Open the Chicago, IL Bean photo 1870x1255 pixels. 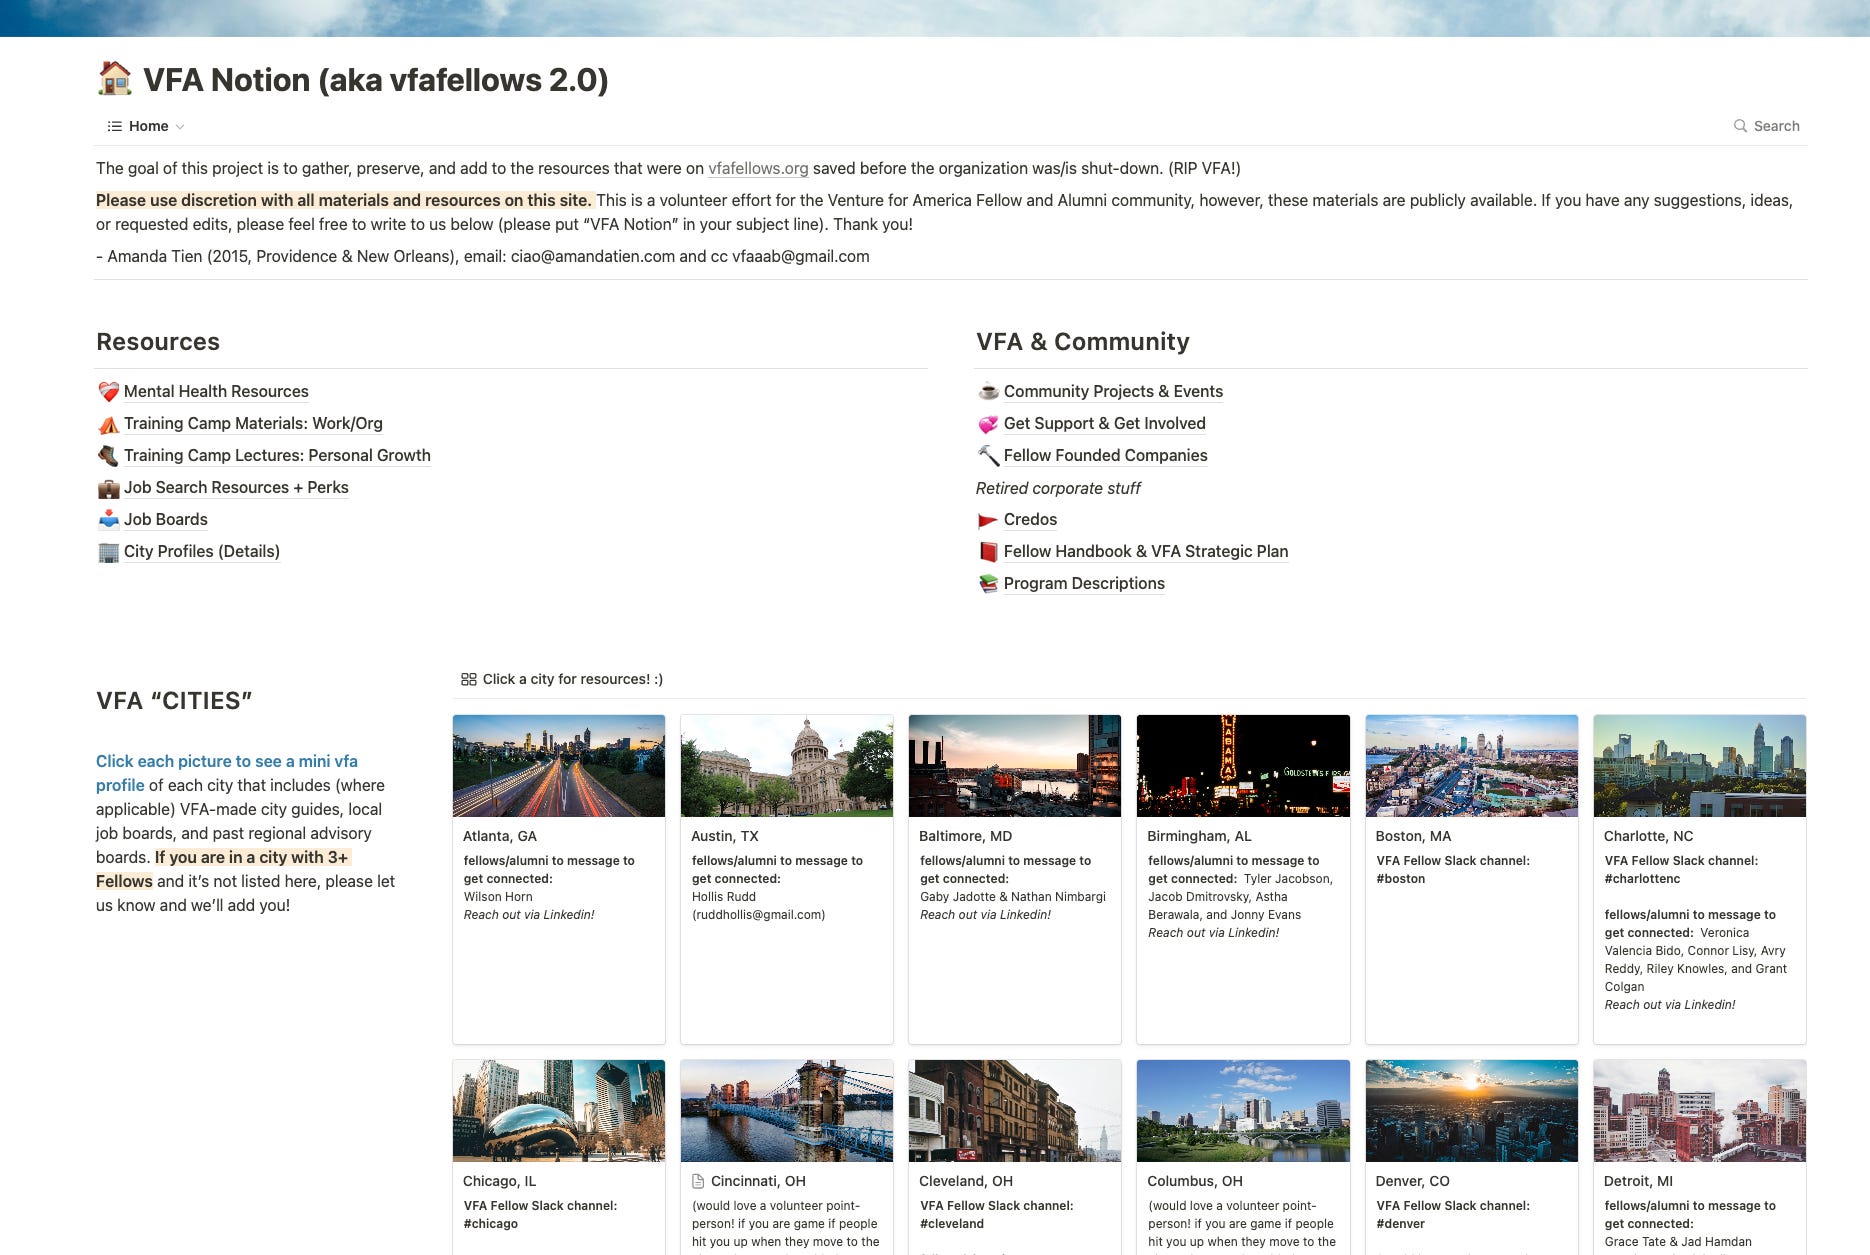[x=559, y=1111]
